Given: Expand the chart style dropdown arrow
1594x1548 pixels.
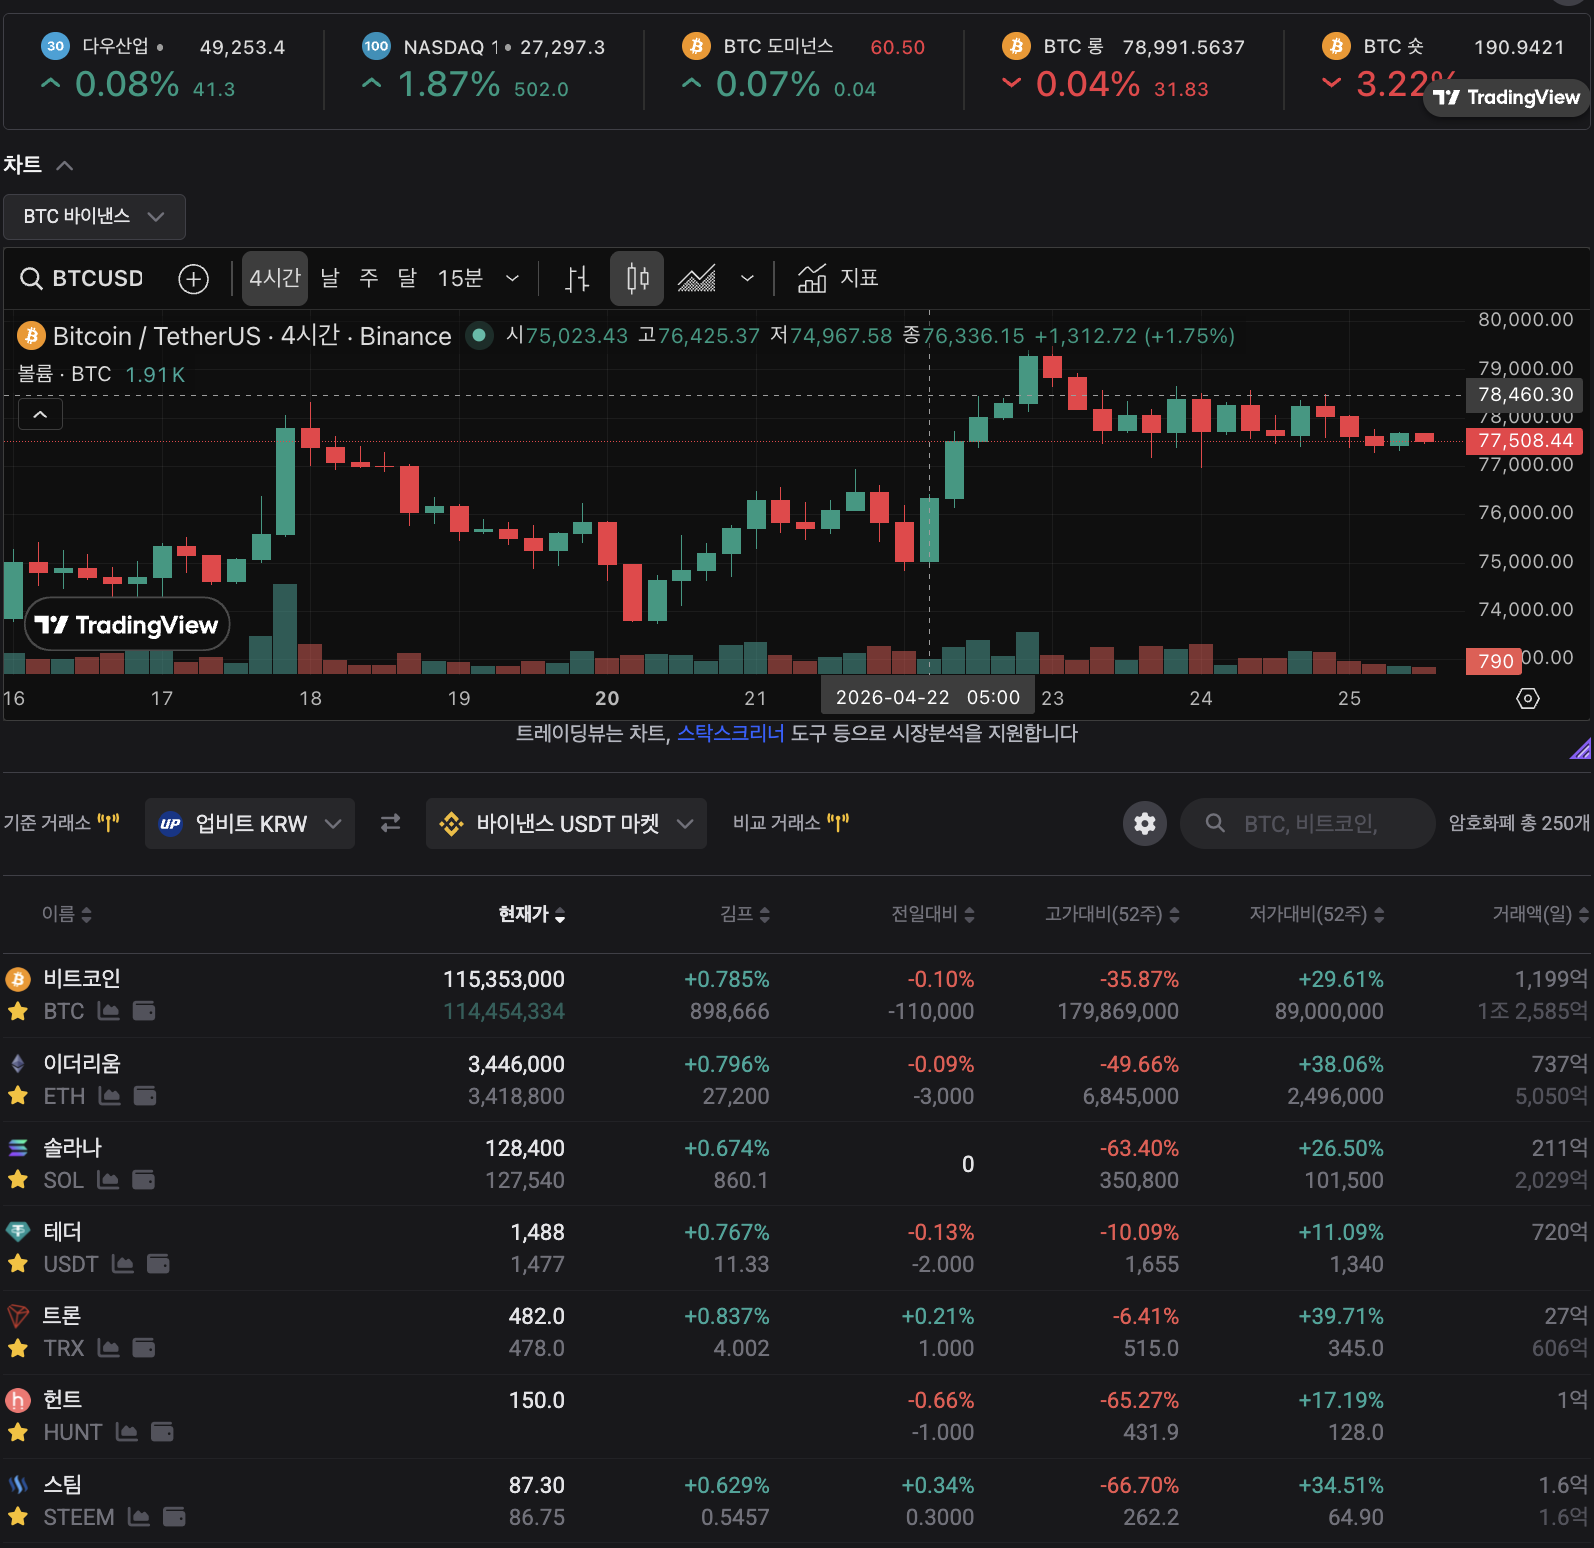Looking at the screenshot, I should (747, 279).
